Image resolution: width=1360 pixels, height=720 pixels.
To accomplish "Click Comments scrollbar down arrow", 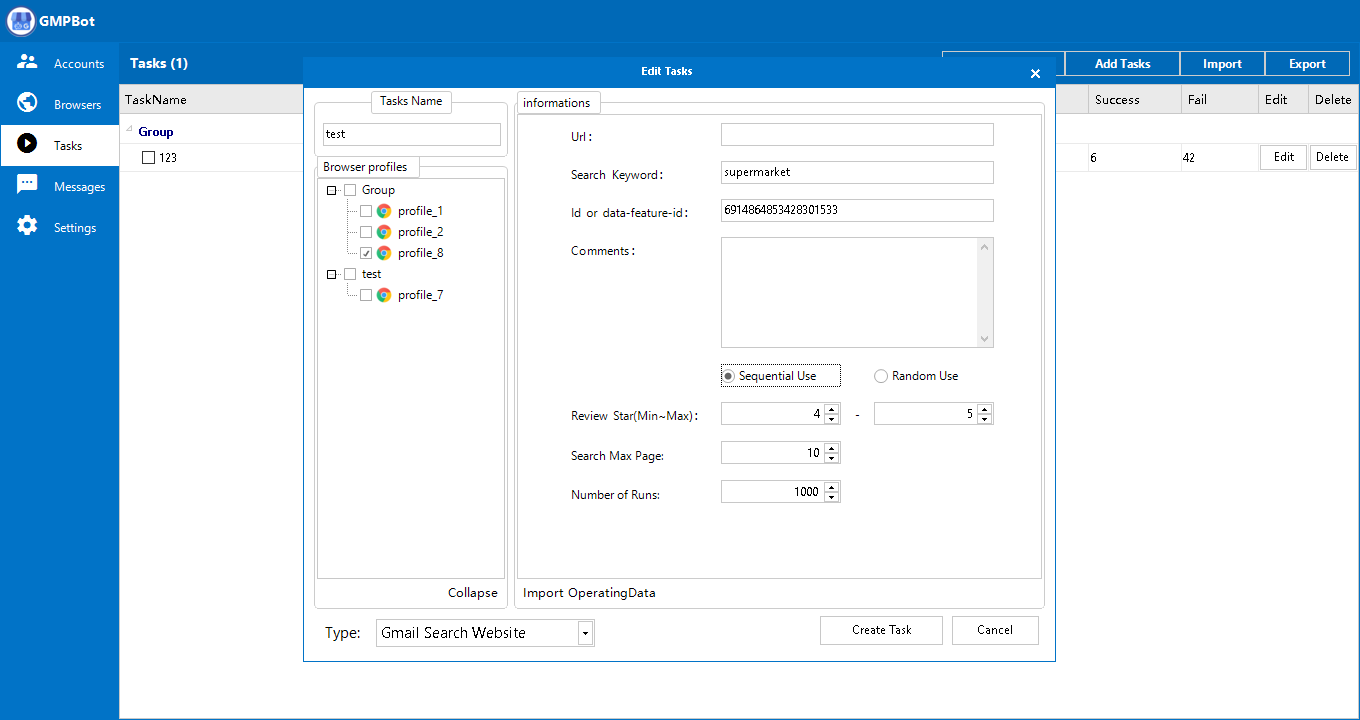I will [x=985, y=339].
